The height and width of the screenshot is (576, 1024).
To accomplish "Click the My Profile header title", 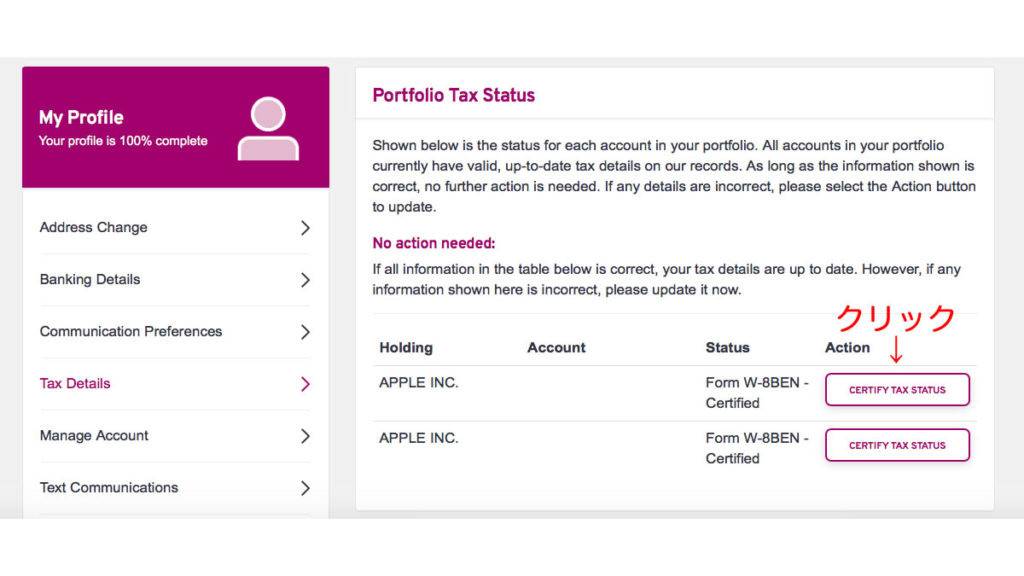I will (x=81, y=118).
